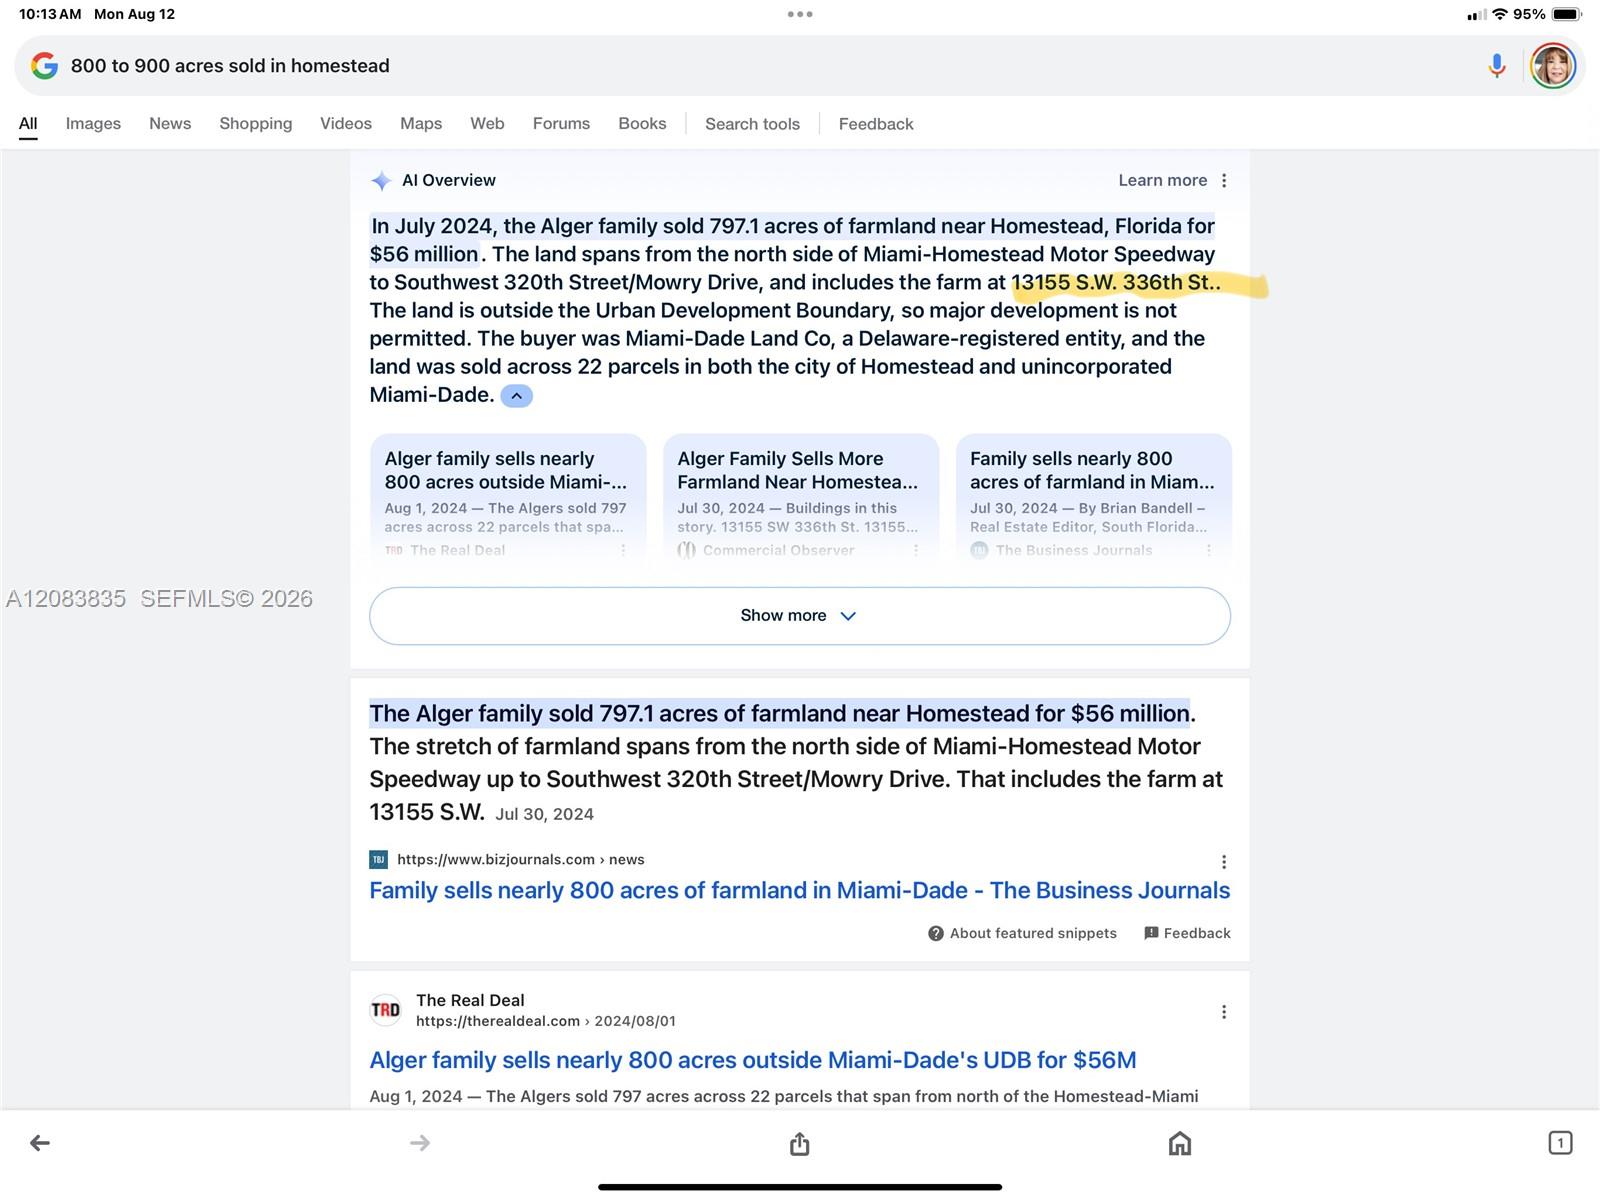The height and width of the screenshot is (1199, 1600).
Task: Open options for The Real Deal source card
Action: (x=623, y=550)
